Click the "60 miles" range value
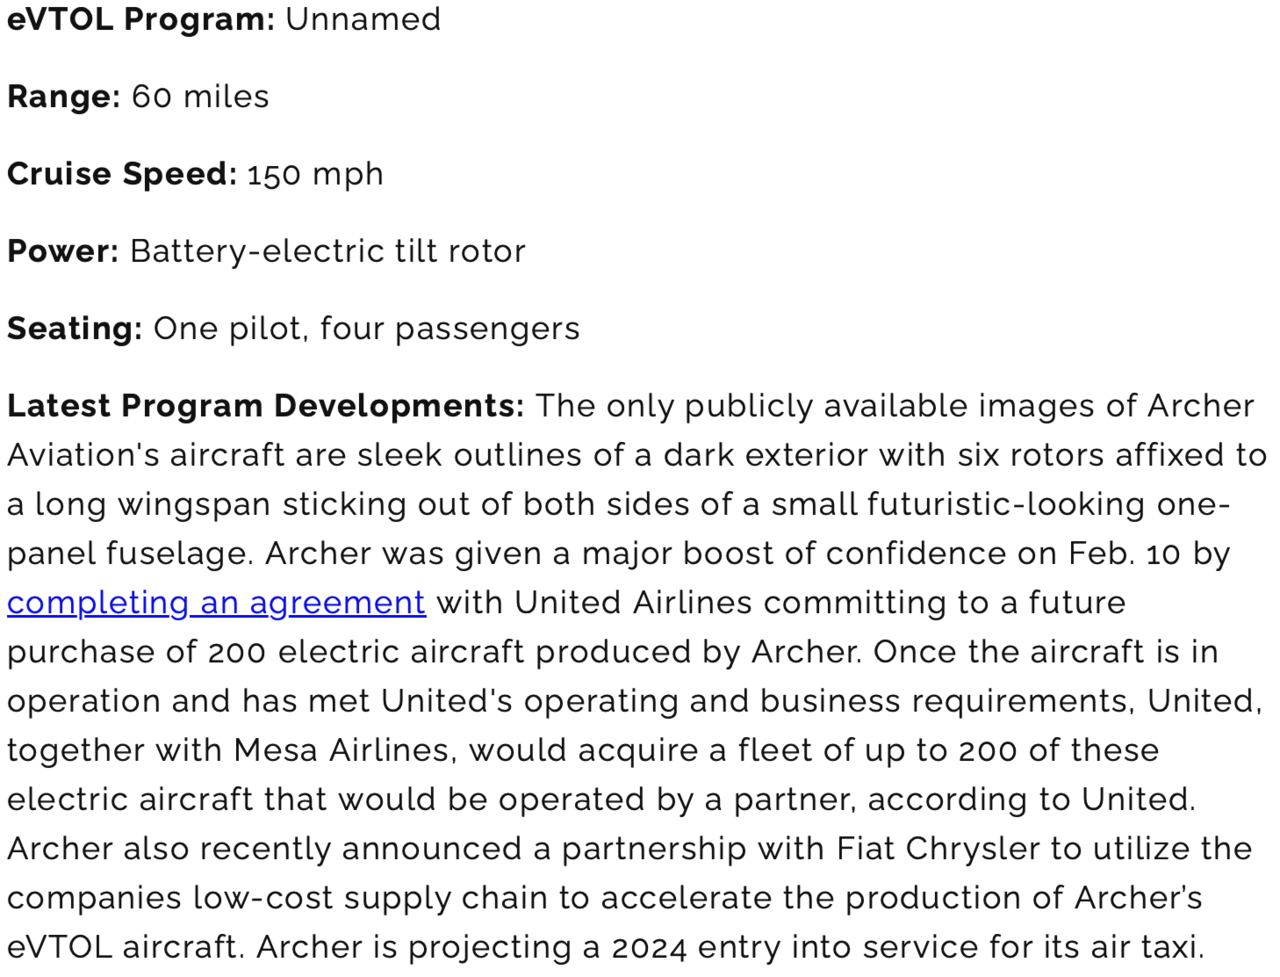 point(200,97)
